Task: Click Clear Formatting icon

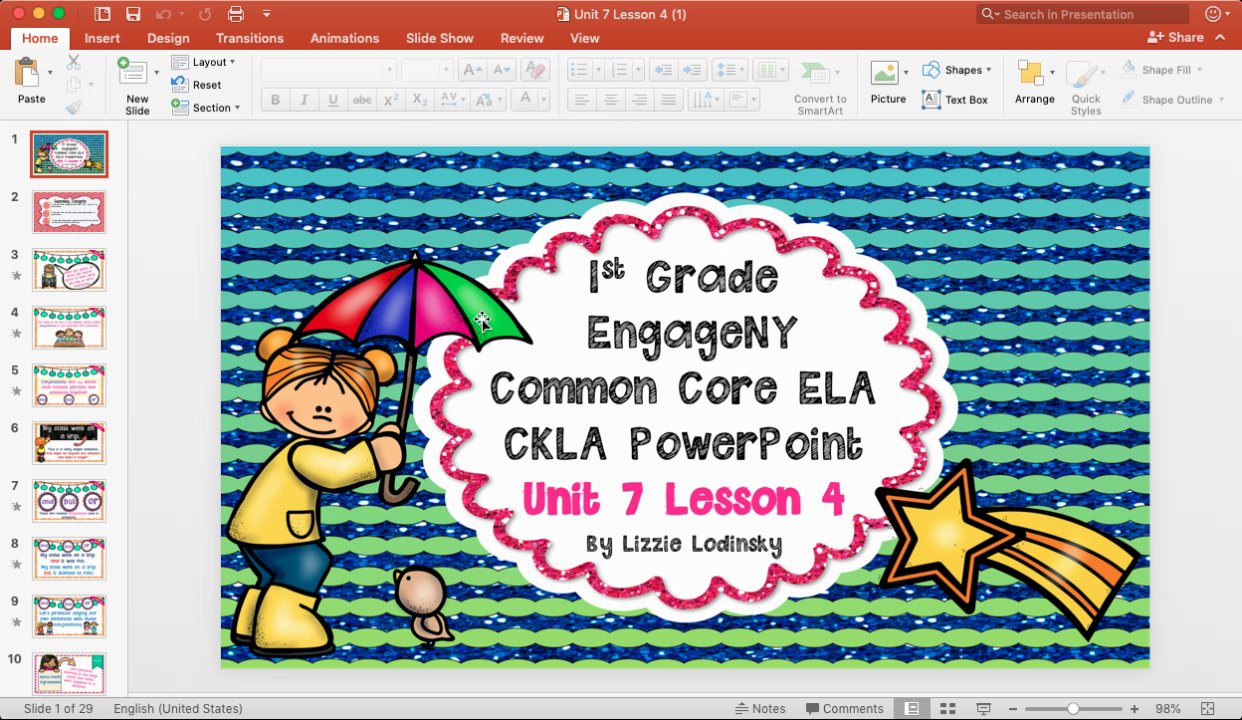Action: tap(535, 70)
